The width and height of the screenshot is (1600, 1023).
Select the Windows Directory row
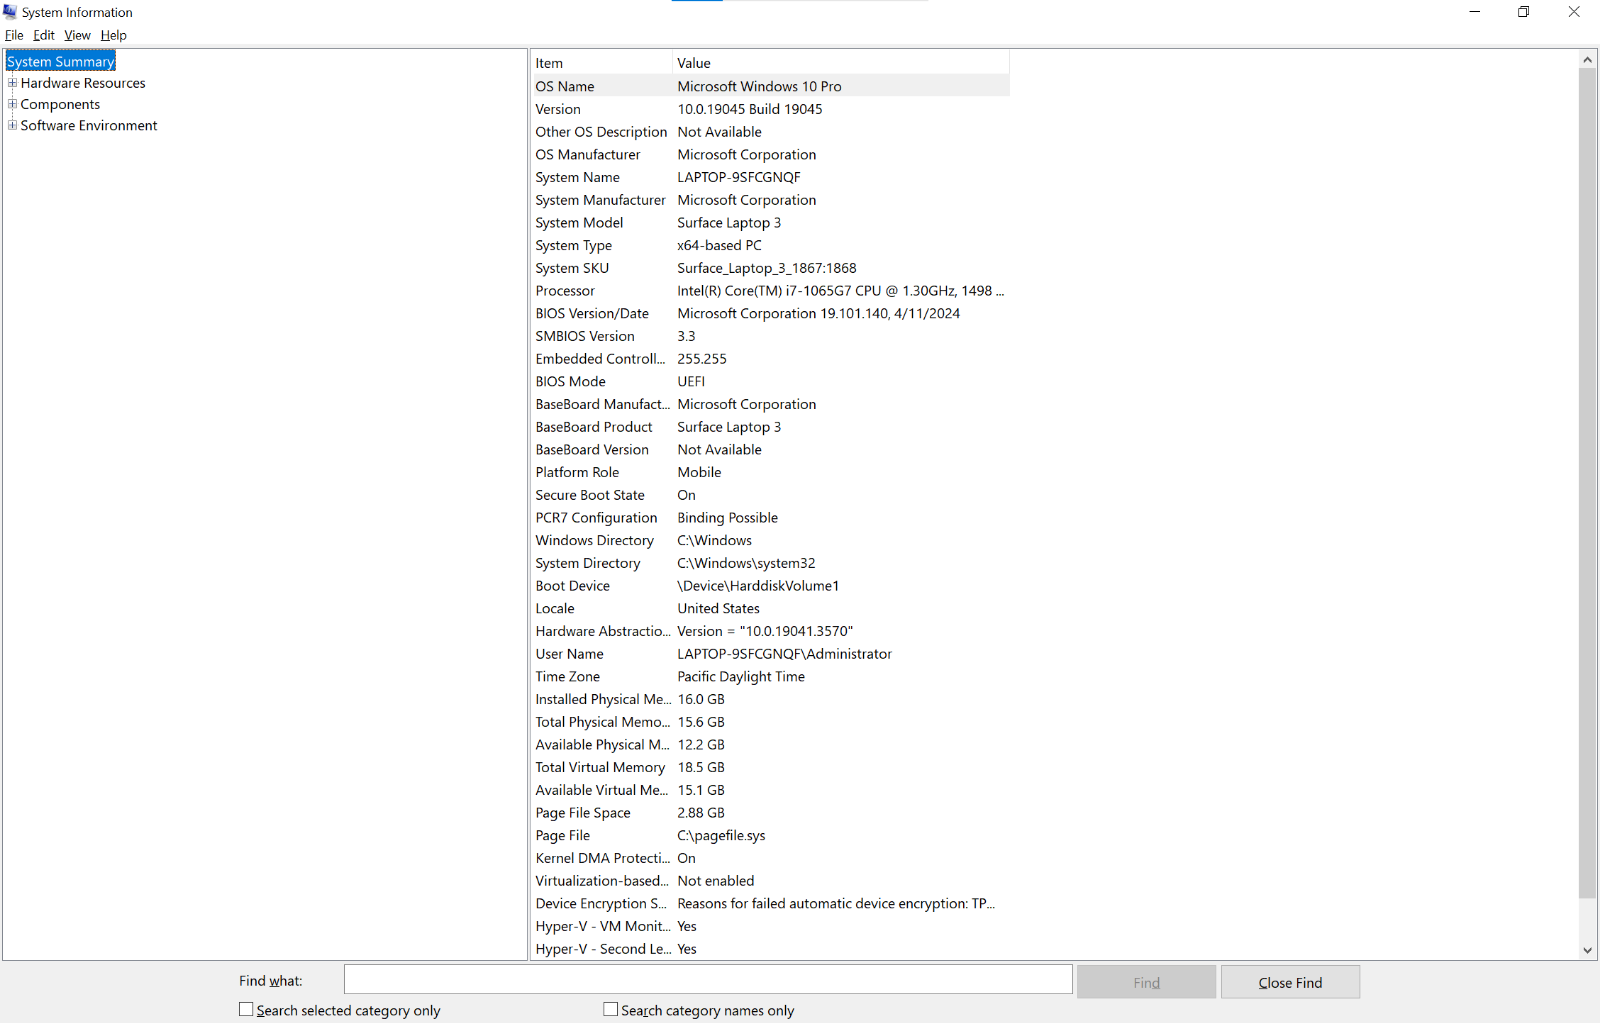tap(770, 540)
